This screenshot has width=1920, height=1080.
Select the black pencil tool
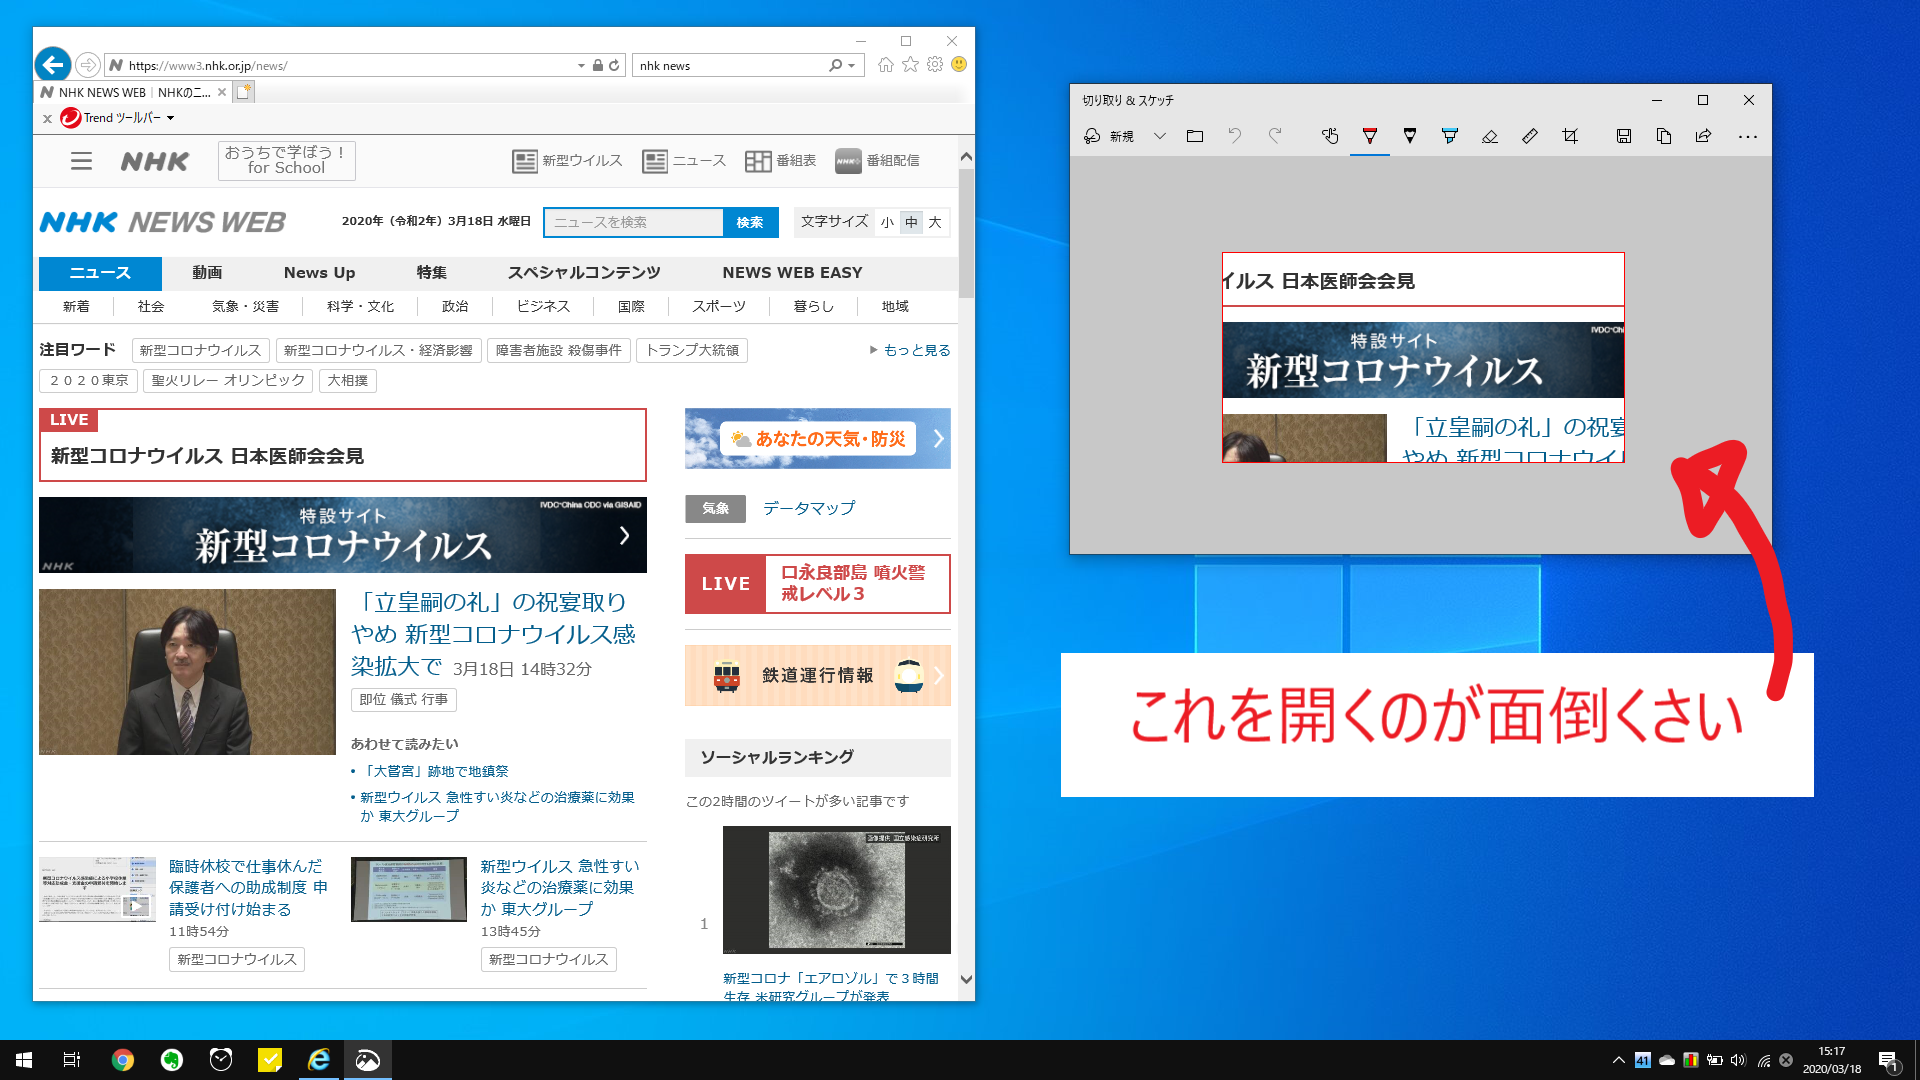click(x=1410, y=136)
